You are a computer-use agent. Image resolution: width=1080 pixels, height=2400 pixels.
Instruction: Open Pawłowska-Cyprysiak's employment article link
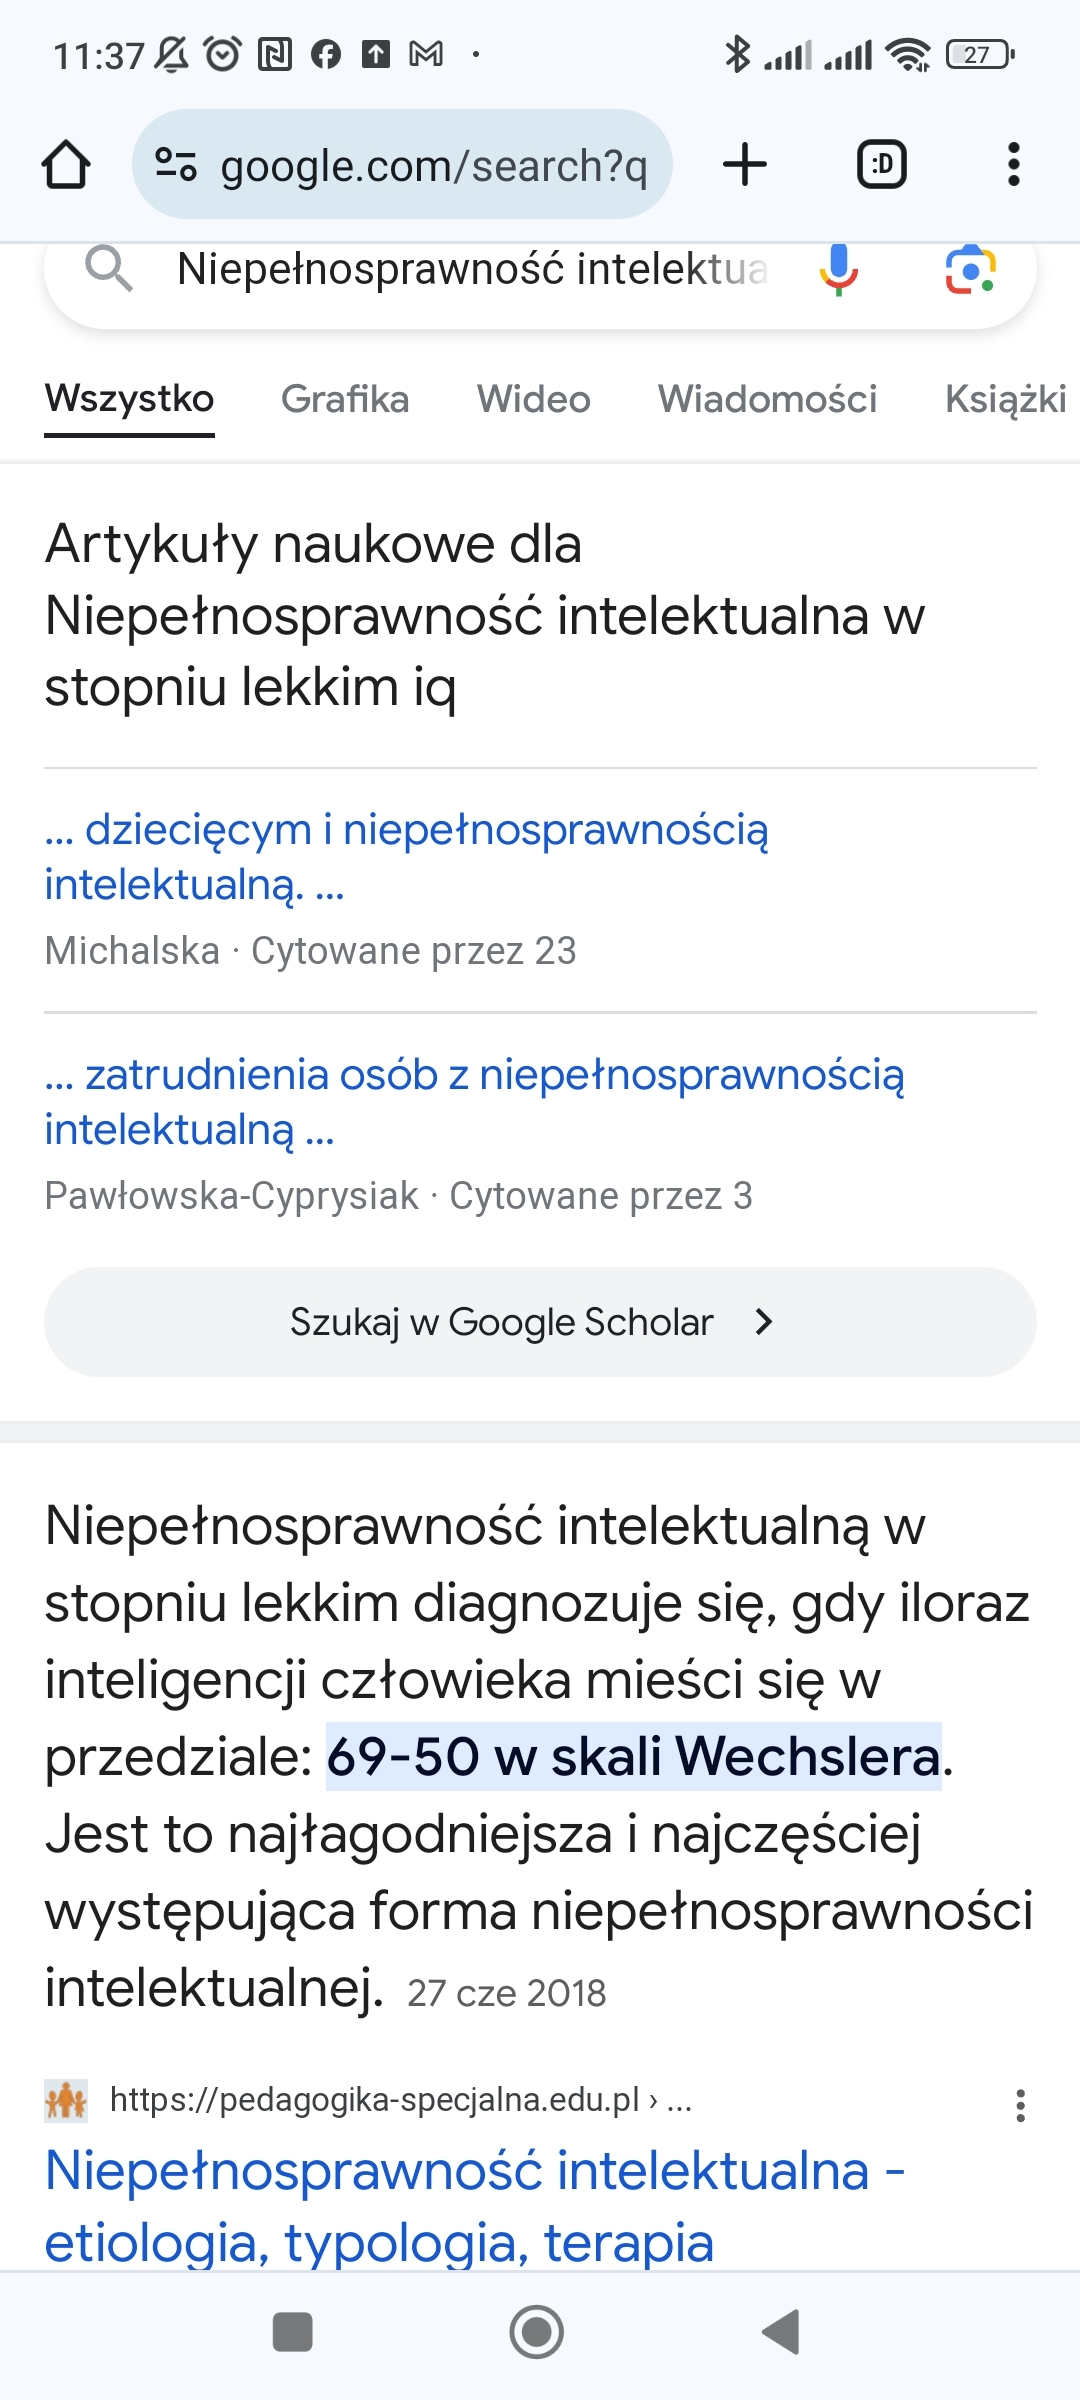(474, 1101)
